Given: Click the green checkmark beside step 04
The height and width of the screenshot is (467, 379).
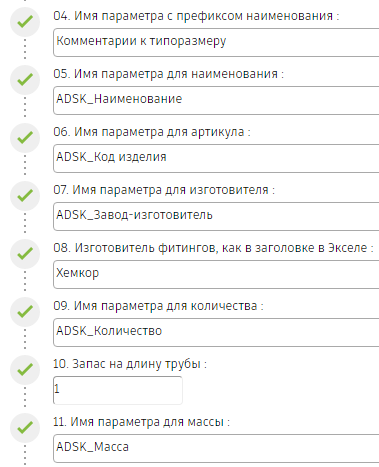Looking at the screenshot, I should 25,22.
